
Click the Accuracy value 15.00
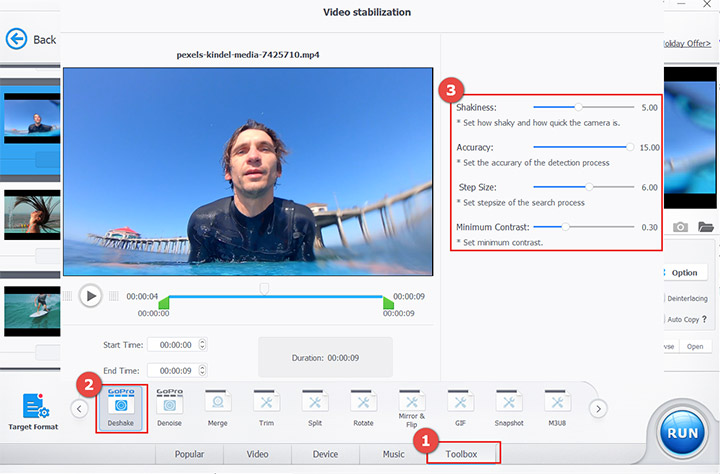point(649,147)
